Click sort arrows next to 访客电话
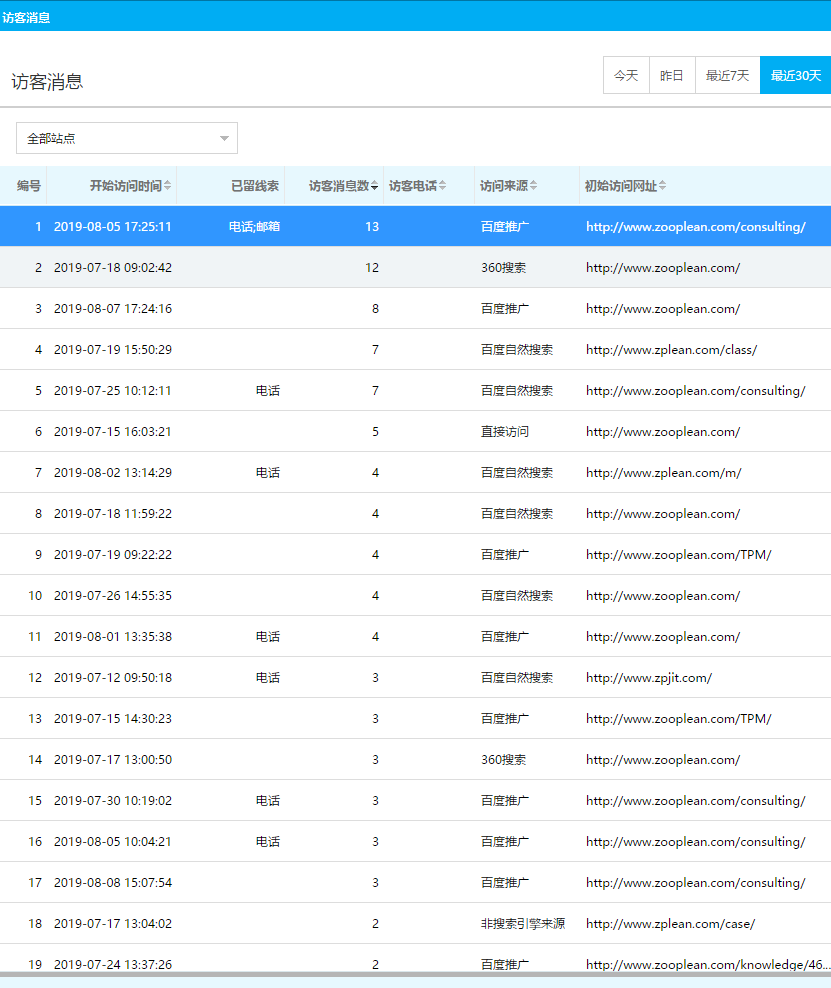The width and height of the screenshot is (831, 988). pos(443,186)
